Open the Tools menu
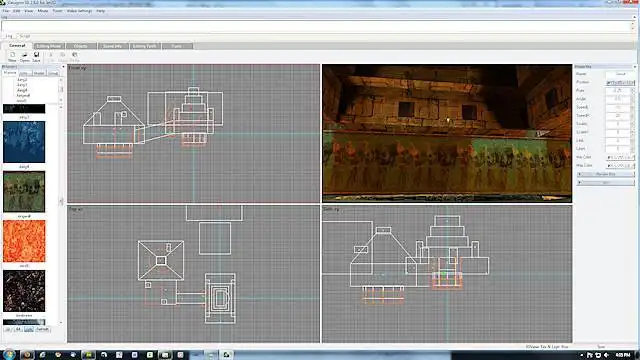640x360 pixels. (x=57, y=11)
